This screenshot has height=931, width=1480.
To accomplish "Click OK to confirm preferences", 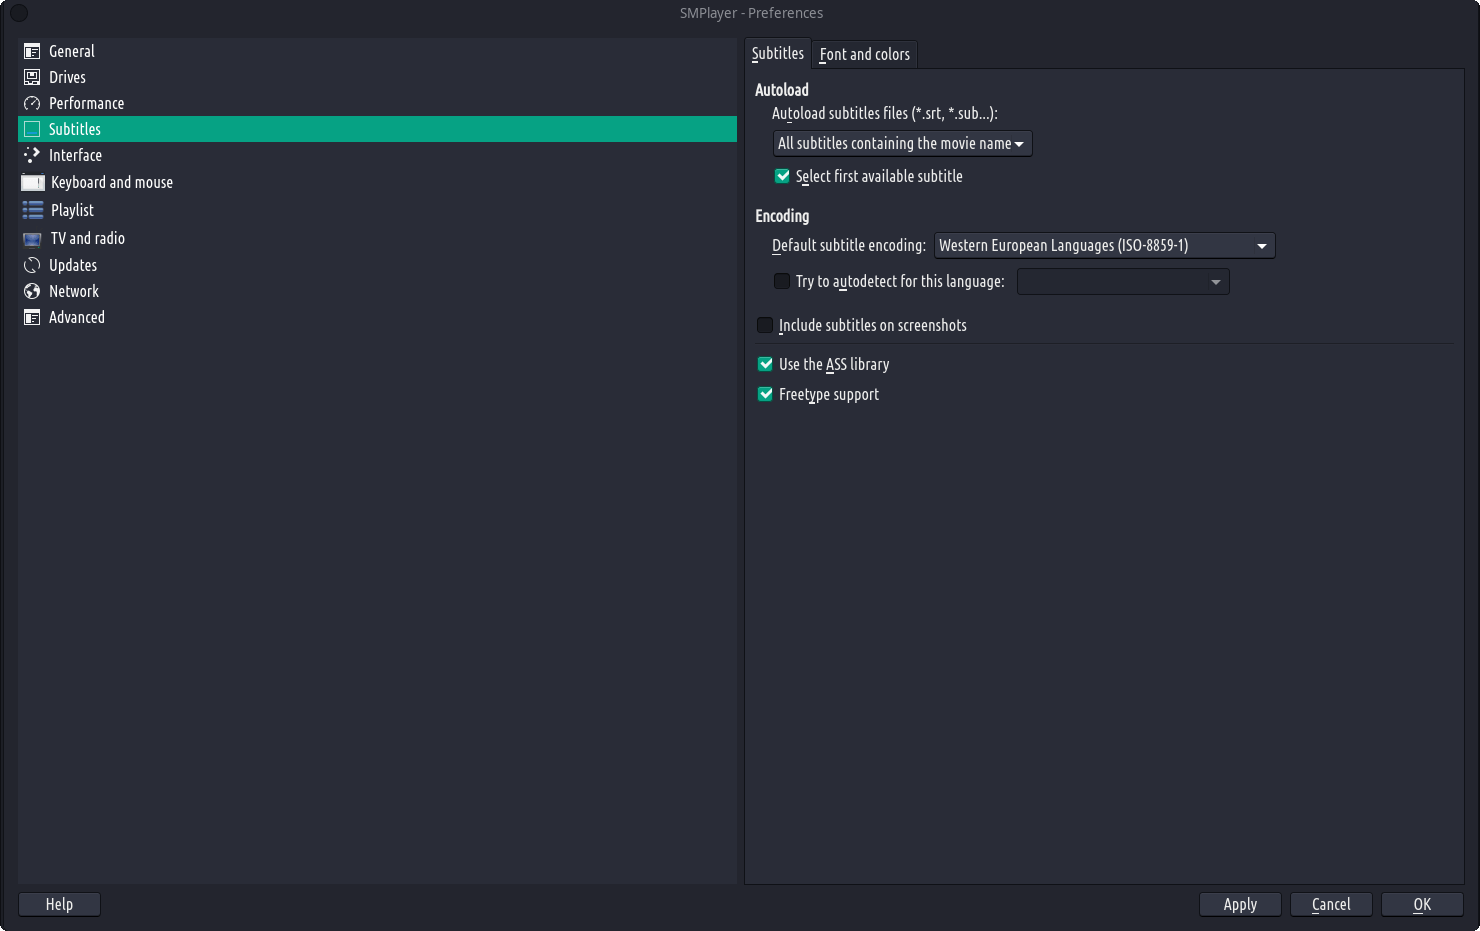I will coord(1422,904).
